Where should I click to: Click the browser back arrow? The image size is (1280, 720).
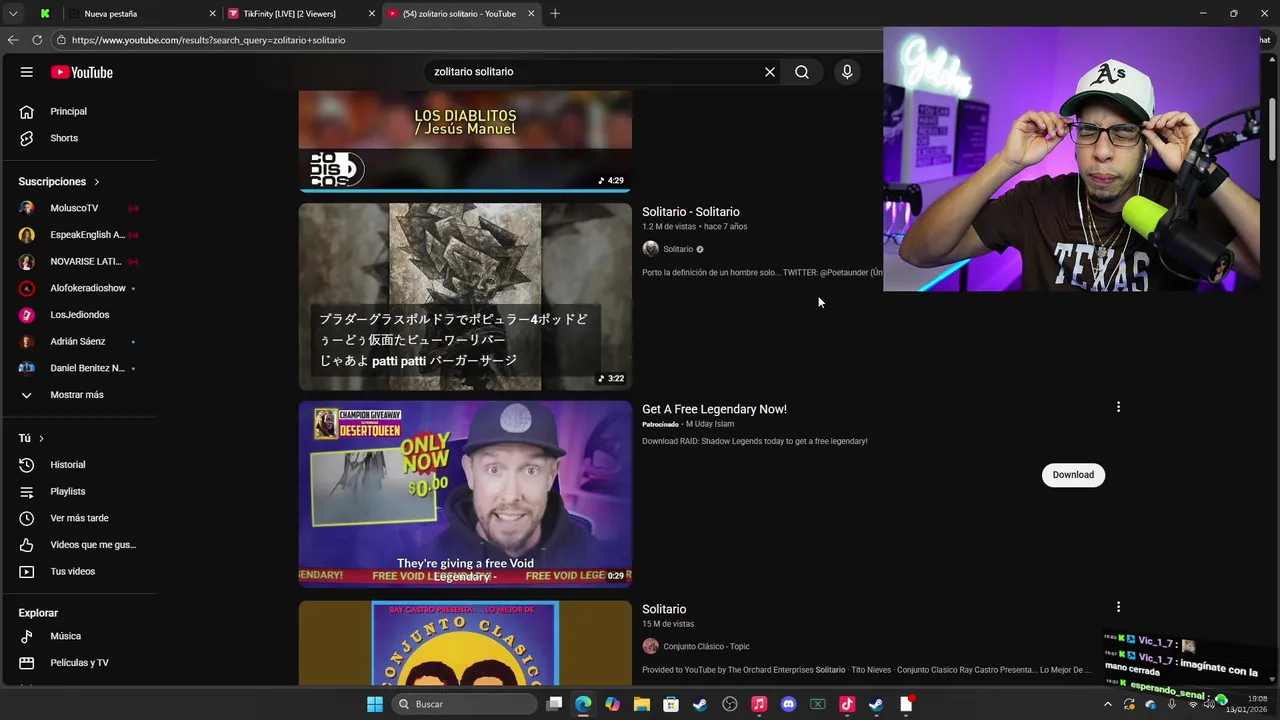(x=13, y=40)
